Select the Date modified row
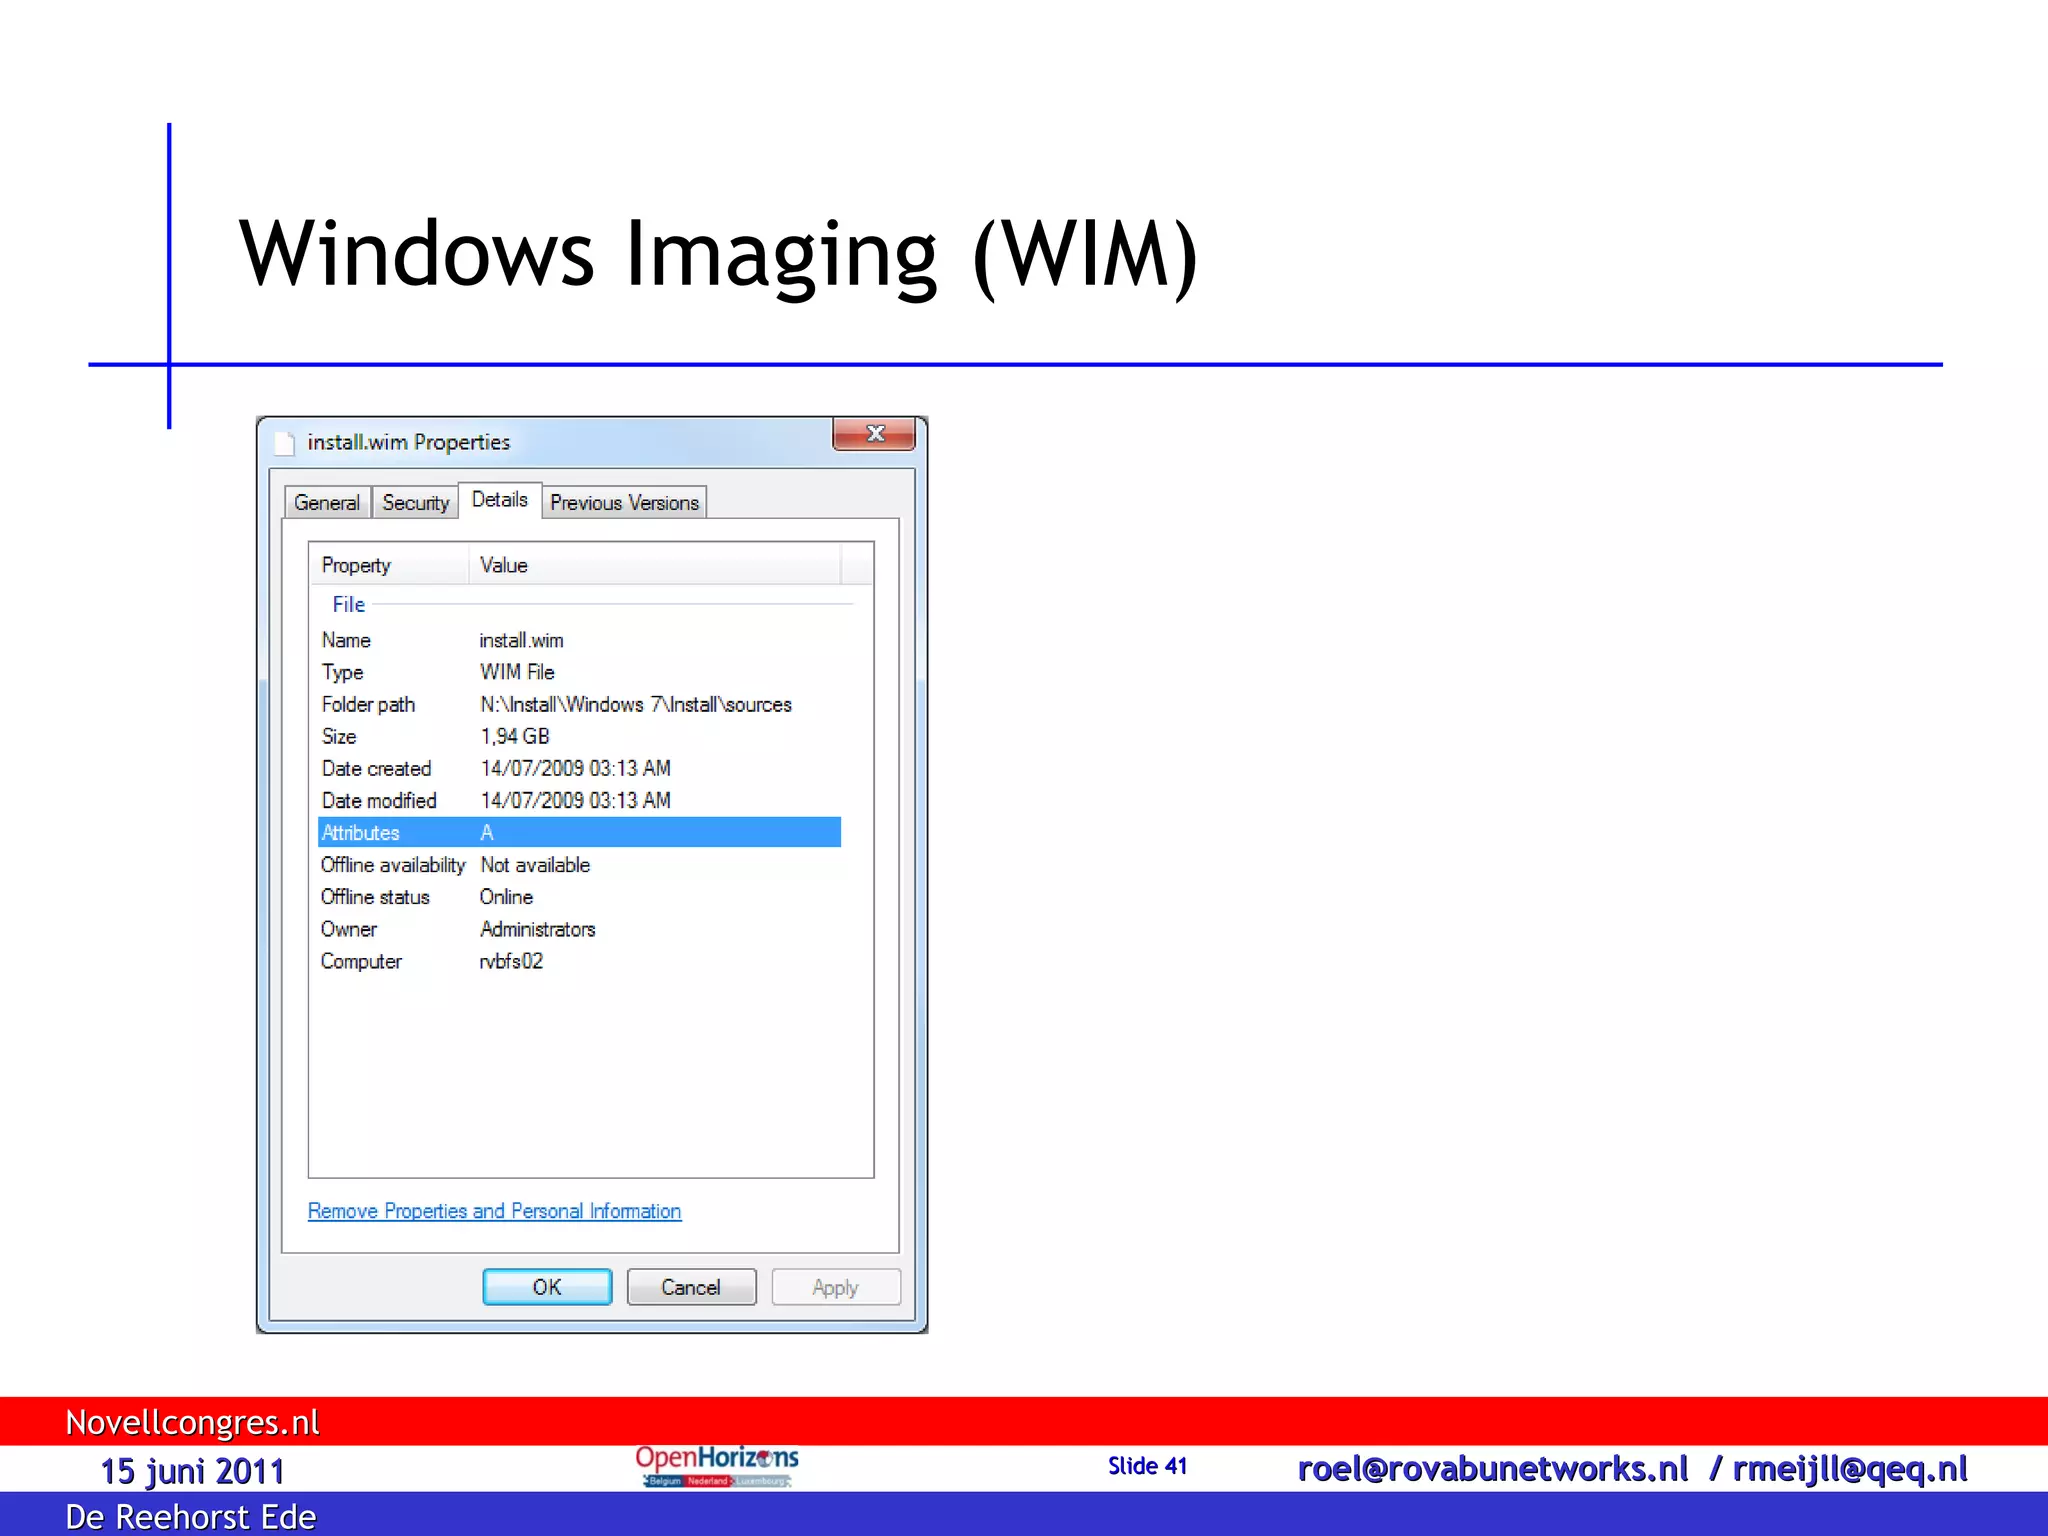 pyautogui.click(x=579, y=800)
